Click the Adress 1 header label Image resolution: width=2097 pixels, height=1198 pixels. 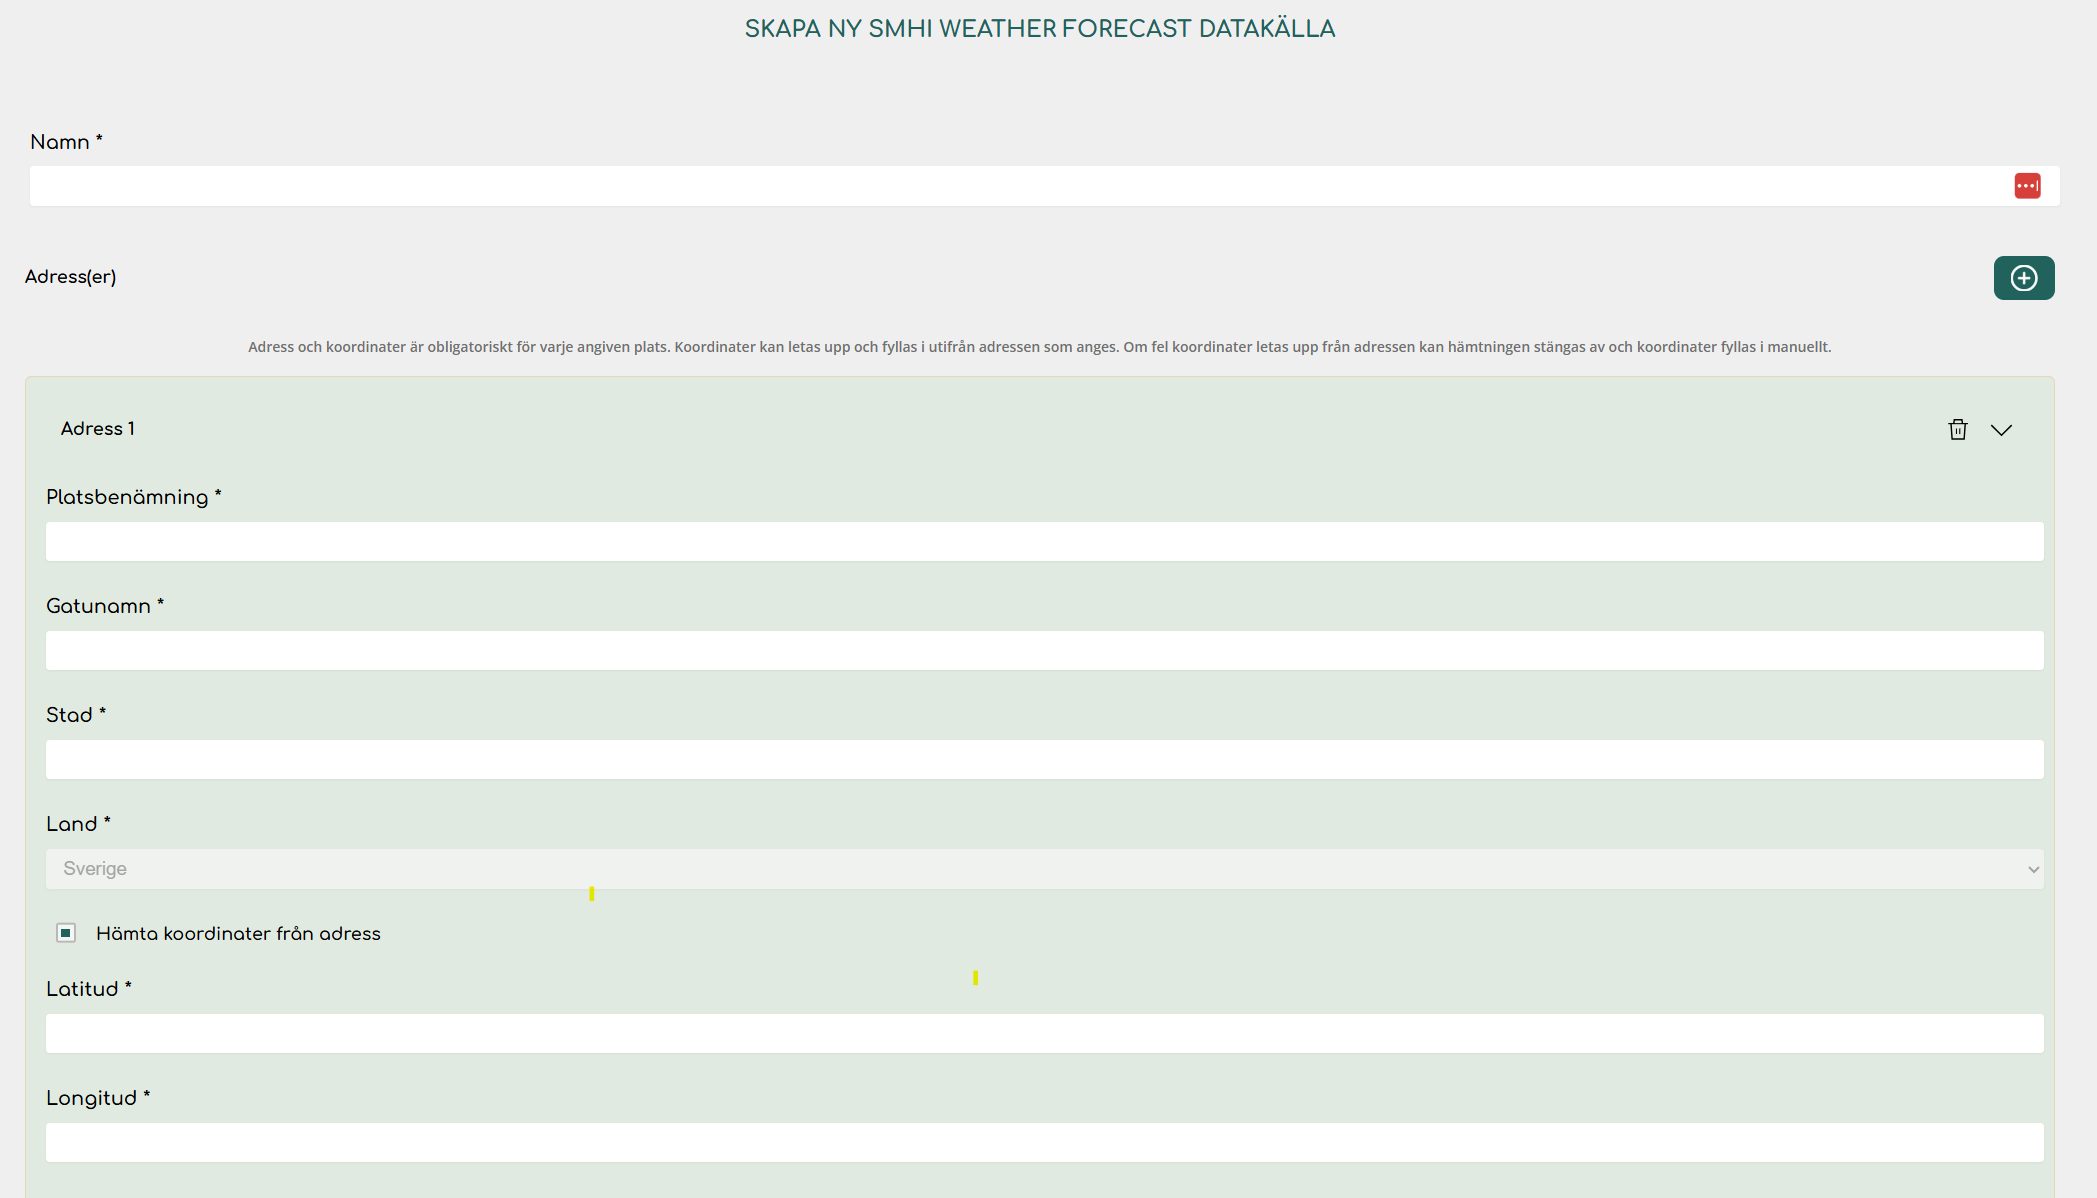97,429
